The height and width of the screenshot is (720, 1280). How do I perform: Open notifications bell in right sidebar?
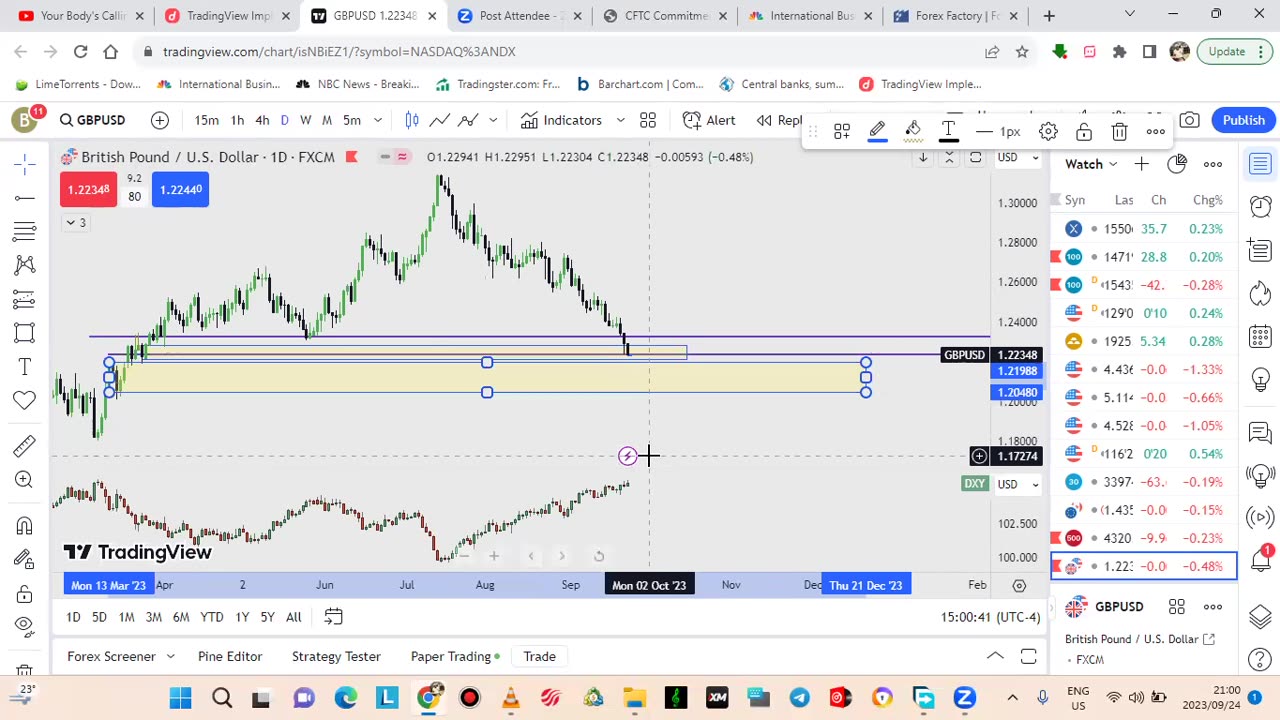point(1260,560)
